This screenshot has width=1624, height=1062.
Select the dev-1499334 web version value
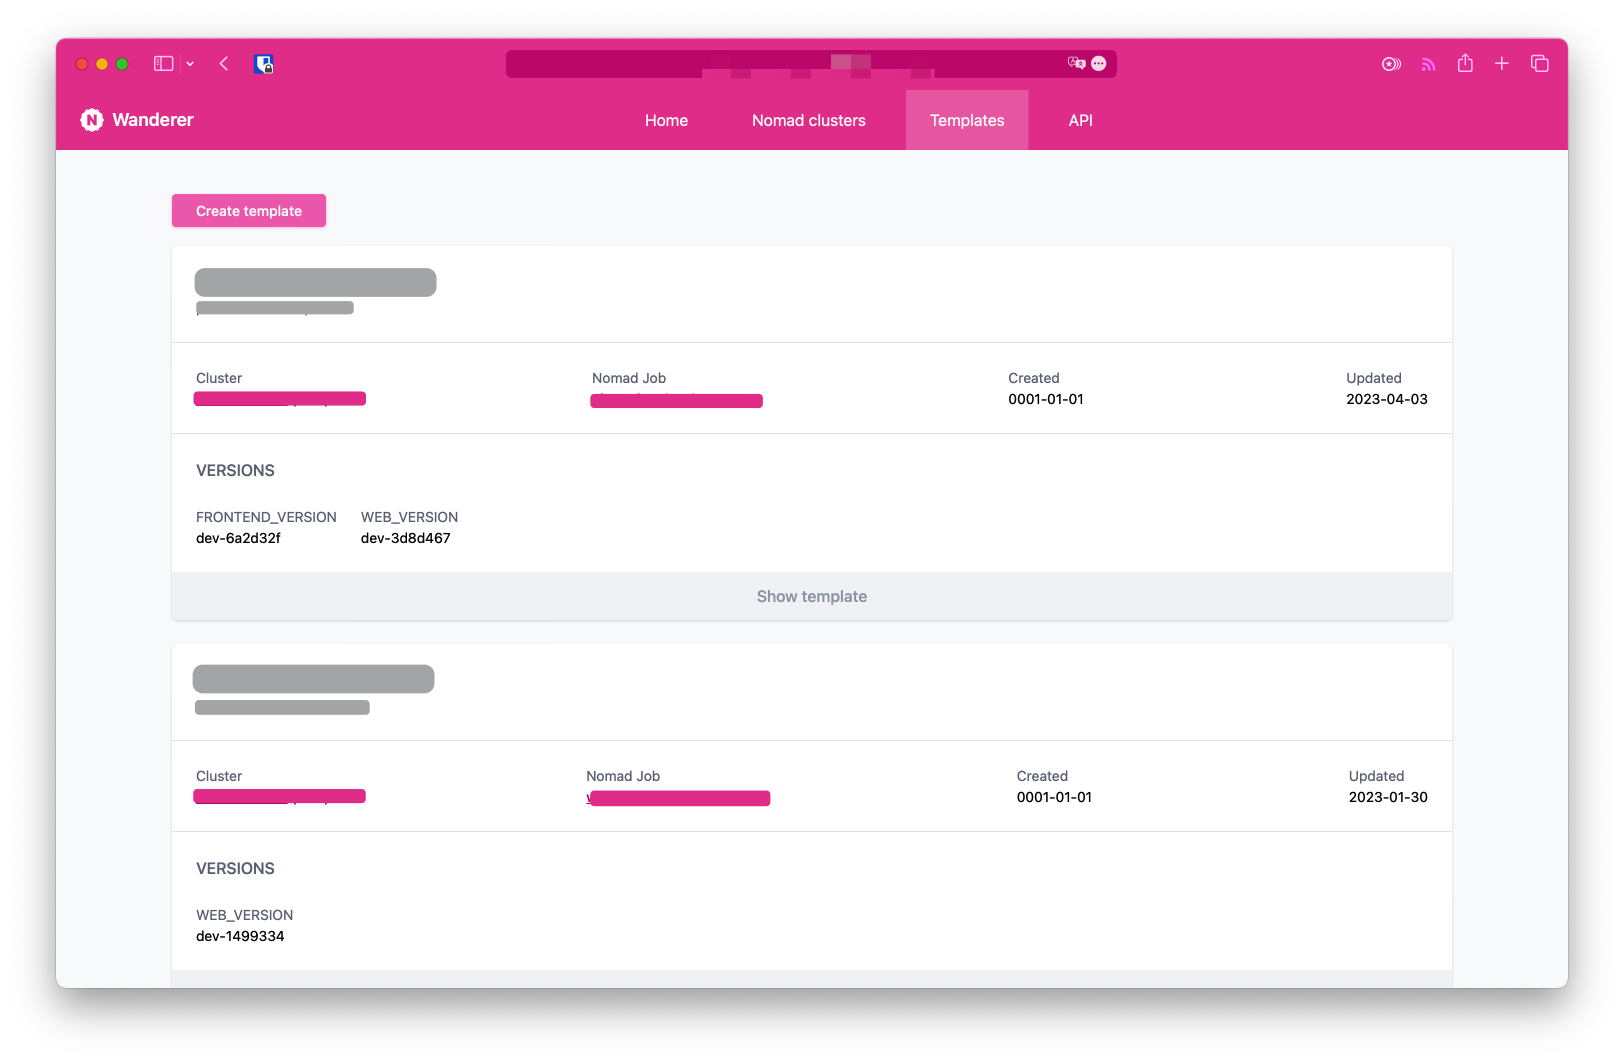[x=240, y=936]
